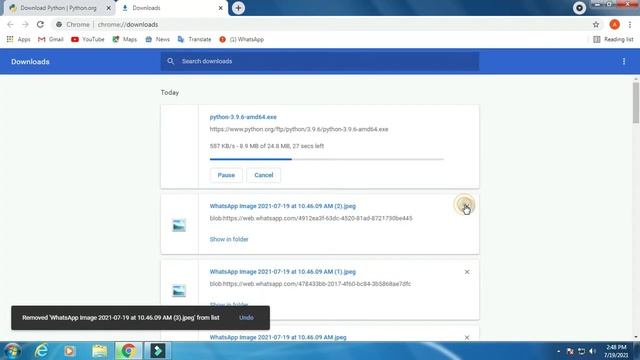Screen dimensions: 640x360
Task: Open the green arrow app in taskbar
Action: pos(158,351)
